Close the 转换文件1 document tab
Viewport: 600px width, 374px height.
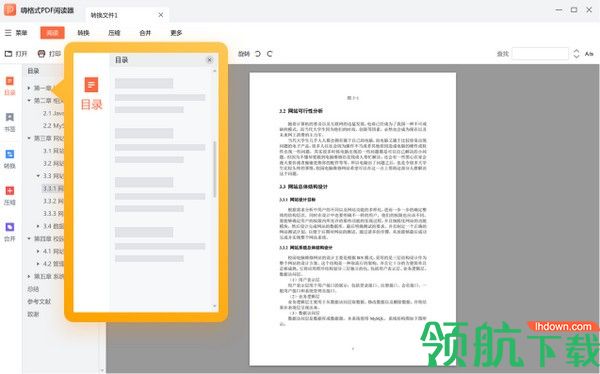tap(161, 15)
